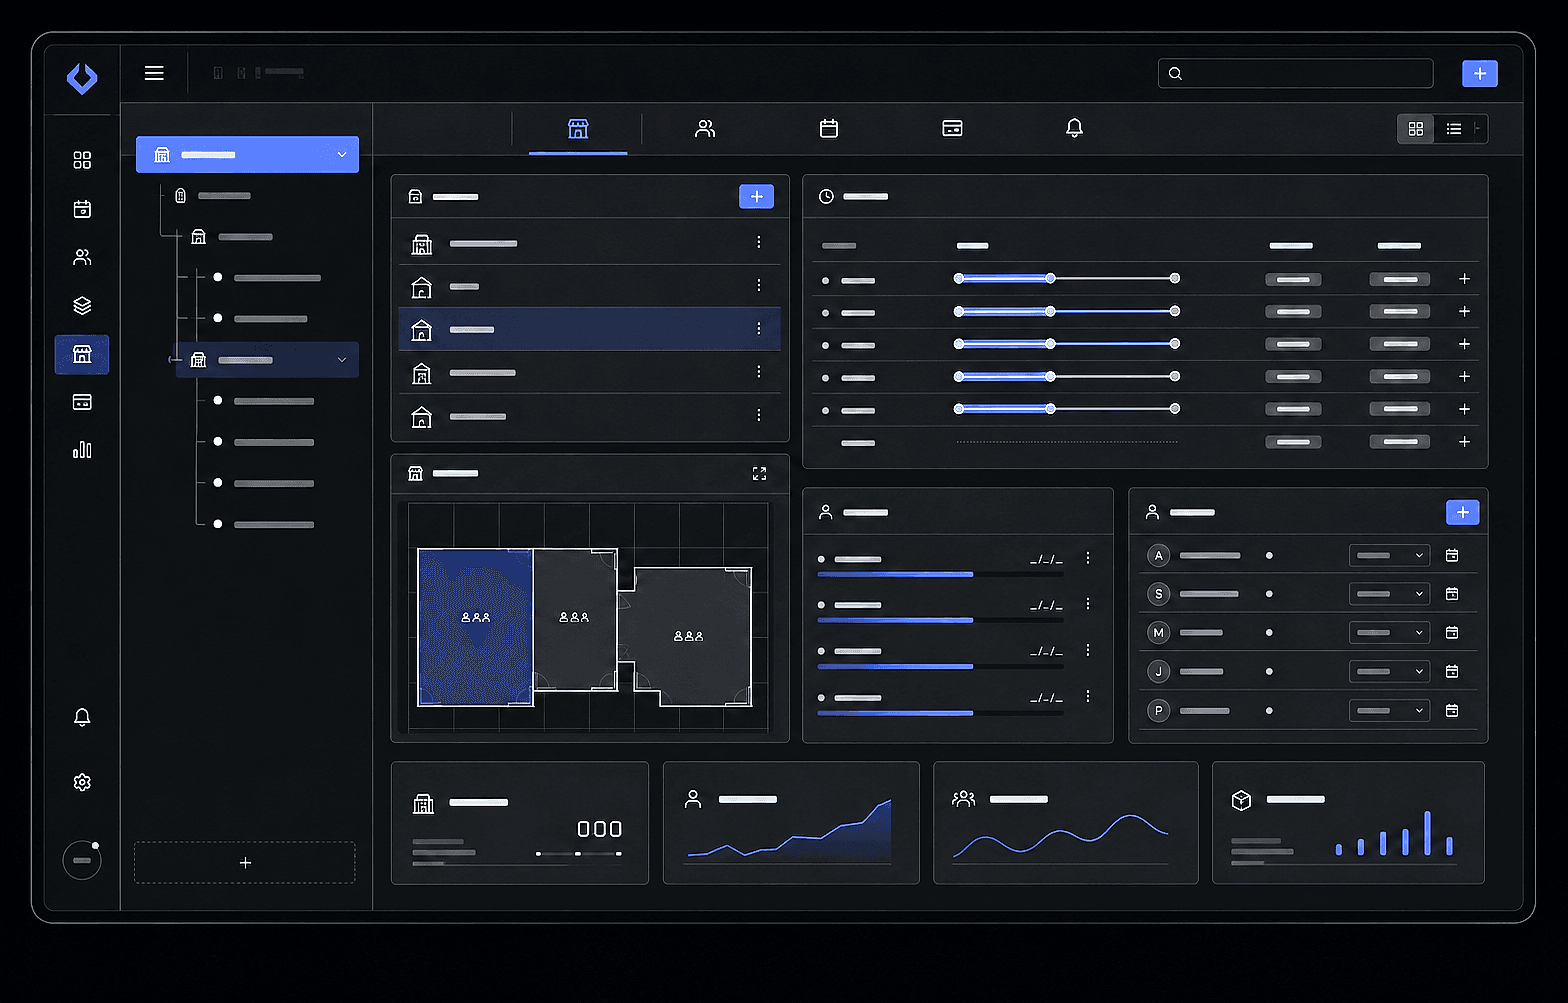
Task: Open the dropdown in person S row
Action: coord(1389,594)
